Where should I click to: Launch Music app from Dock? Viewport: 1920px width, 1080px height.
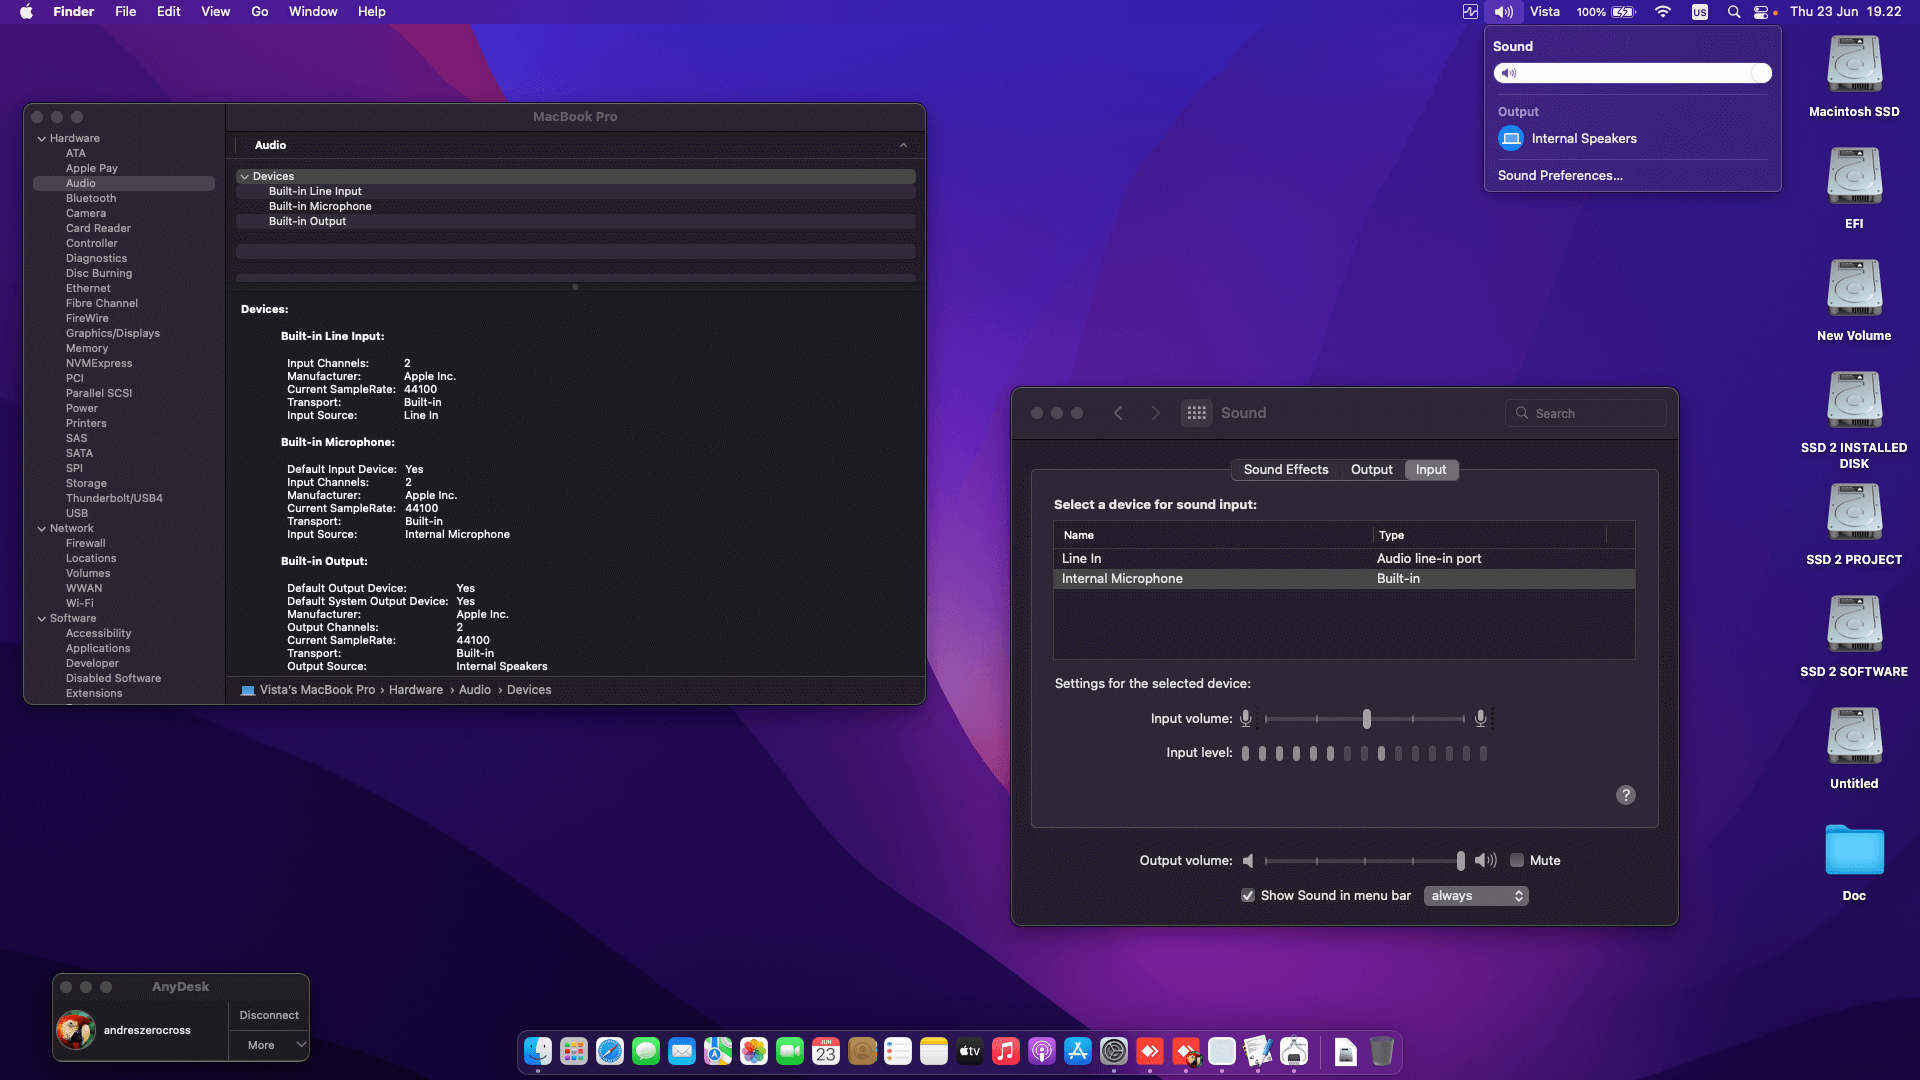(1006, 1051)
